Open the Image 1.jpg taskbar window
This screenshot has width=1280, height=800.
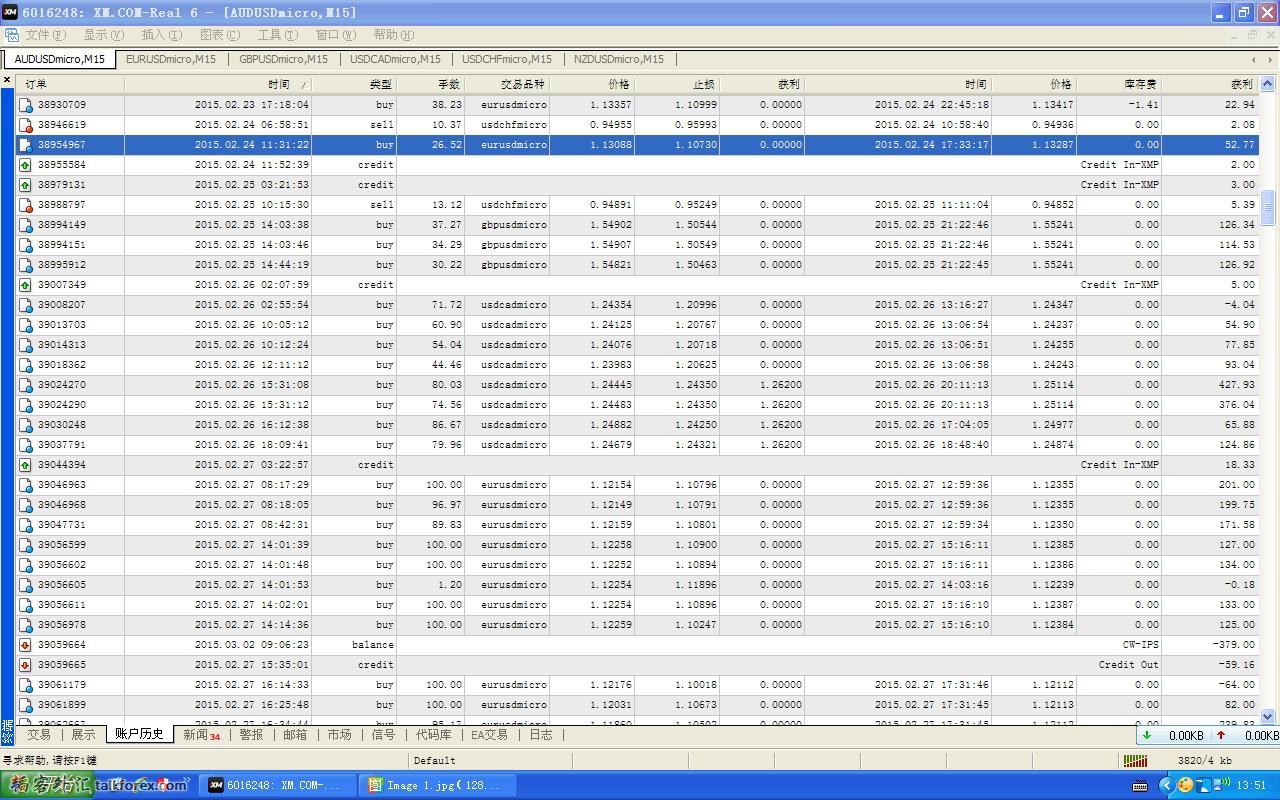click(x=437, y=785)
